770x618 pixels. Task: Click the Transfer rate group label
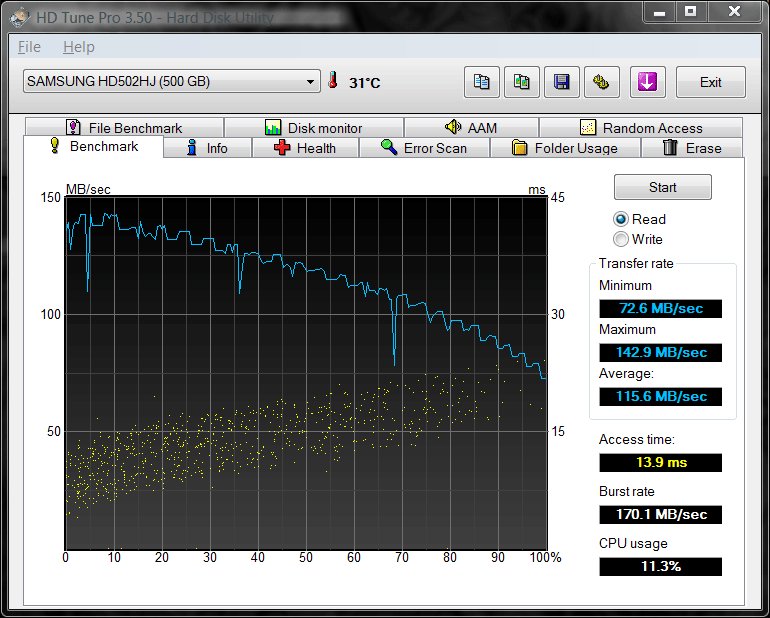tap(636, 264)
